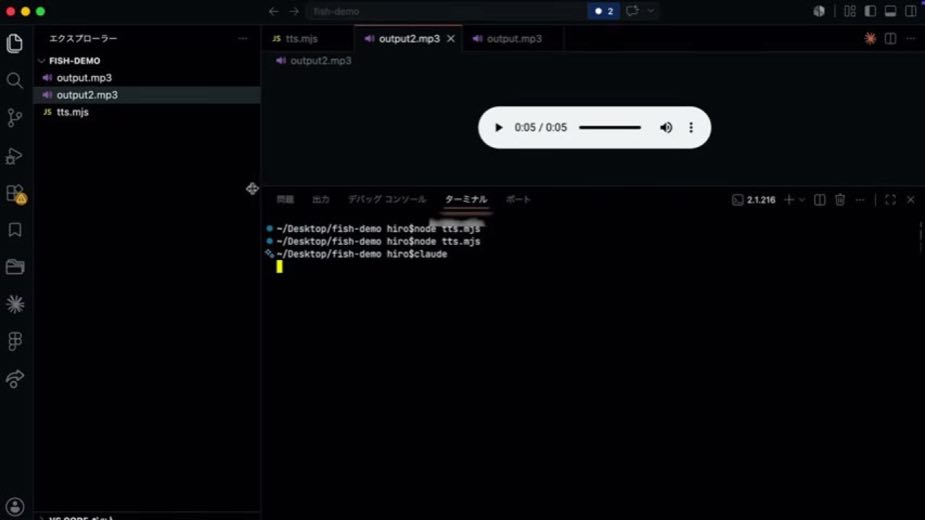
Task: Open the Search view in activity bar
Action: pos(15,80)
